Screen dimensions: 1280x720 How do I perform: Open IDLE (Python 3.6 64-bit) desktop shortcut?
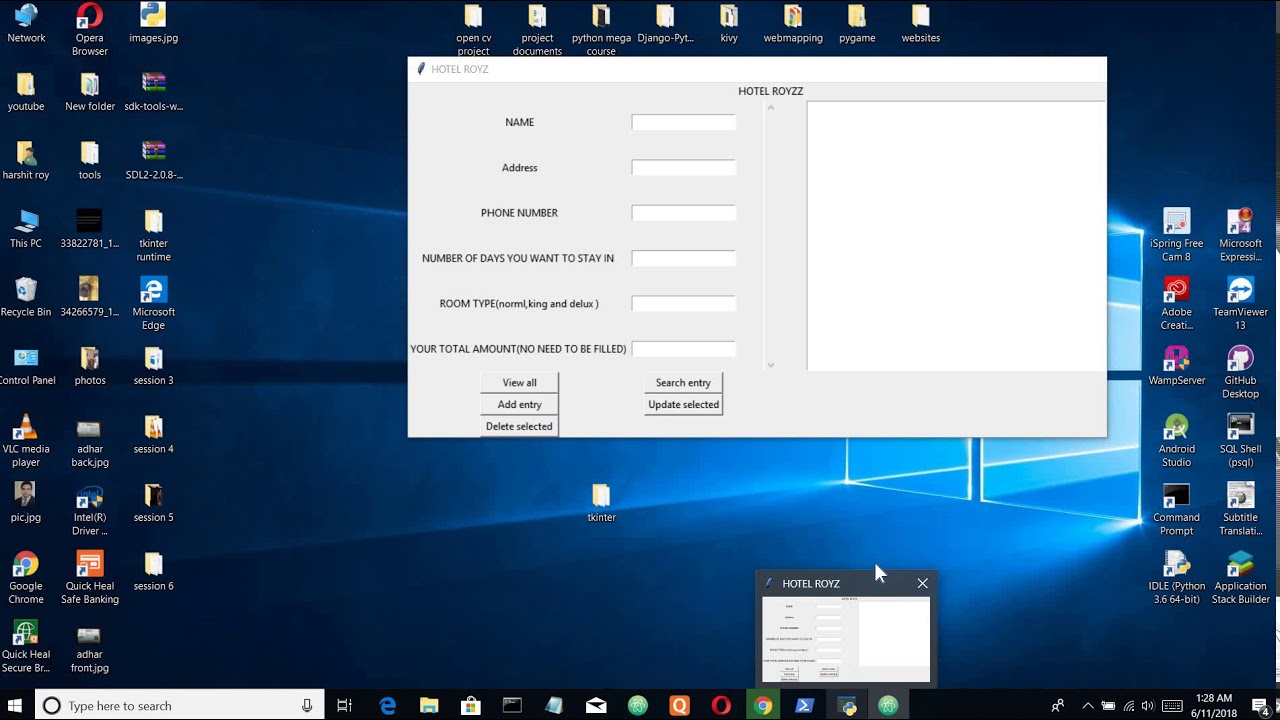click(x=1176, y=565)
